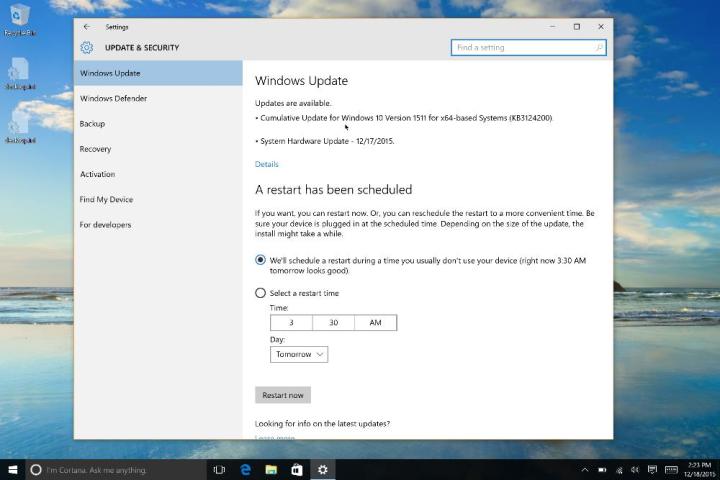Close the Settings window

[x=601, y=27]
